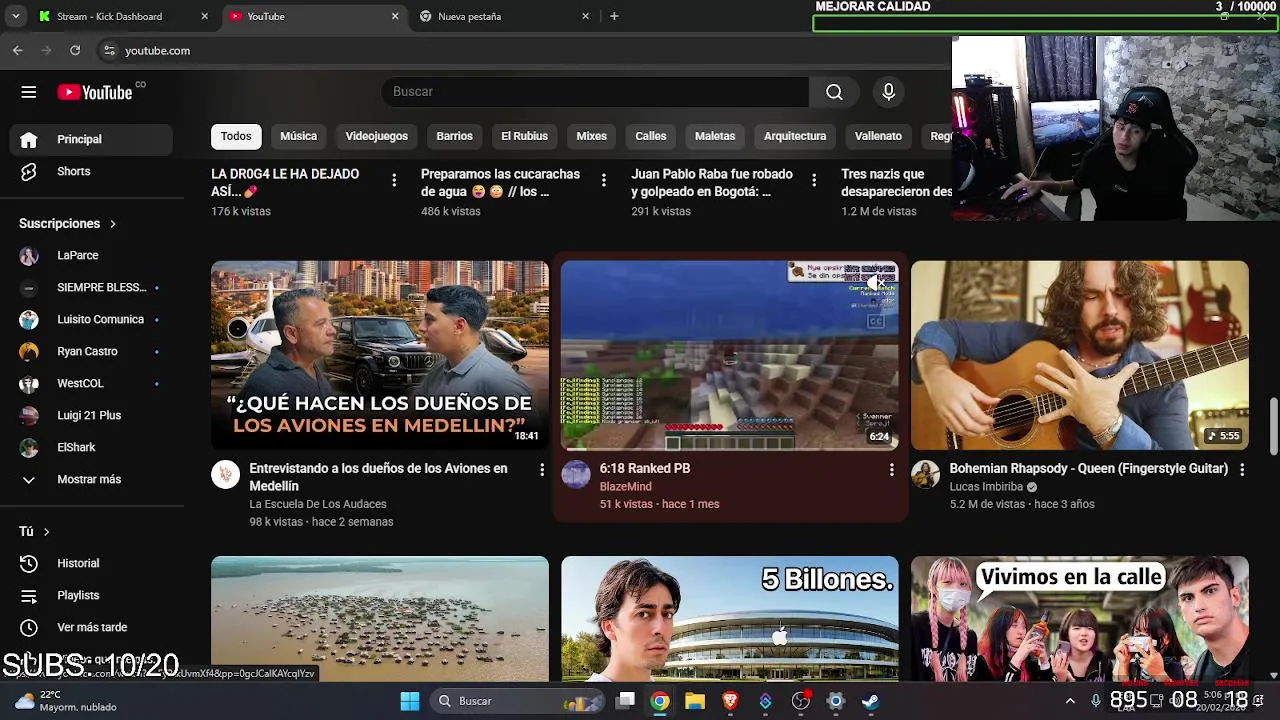The height and width of the screenshot is (720, 1280).
Task: Show hidden system tray icons
Action: coord(1070,701)
